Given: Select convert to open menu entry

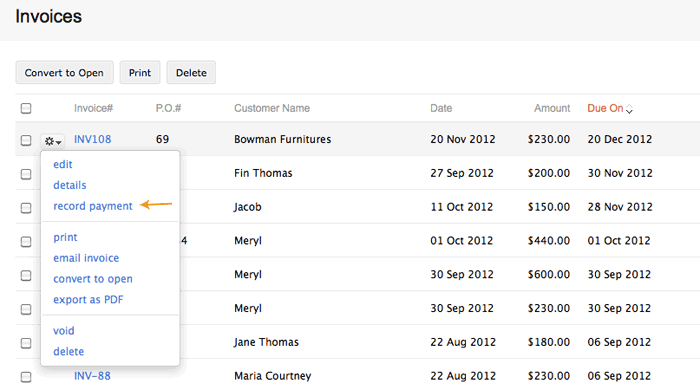Looking at the screenshot, I should [93, 279].
